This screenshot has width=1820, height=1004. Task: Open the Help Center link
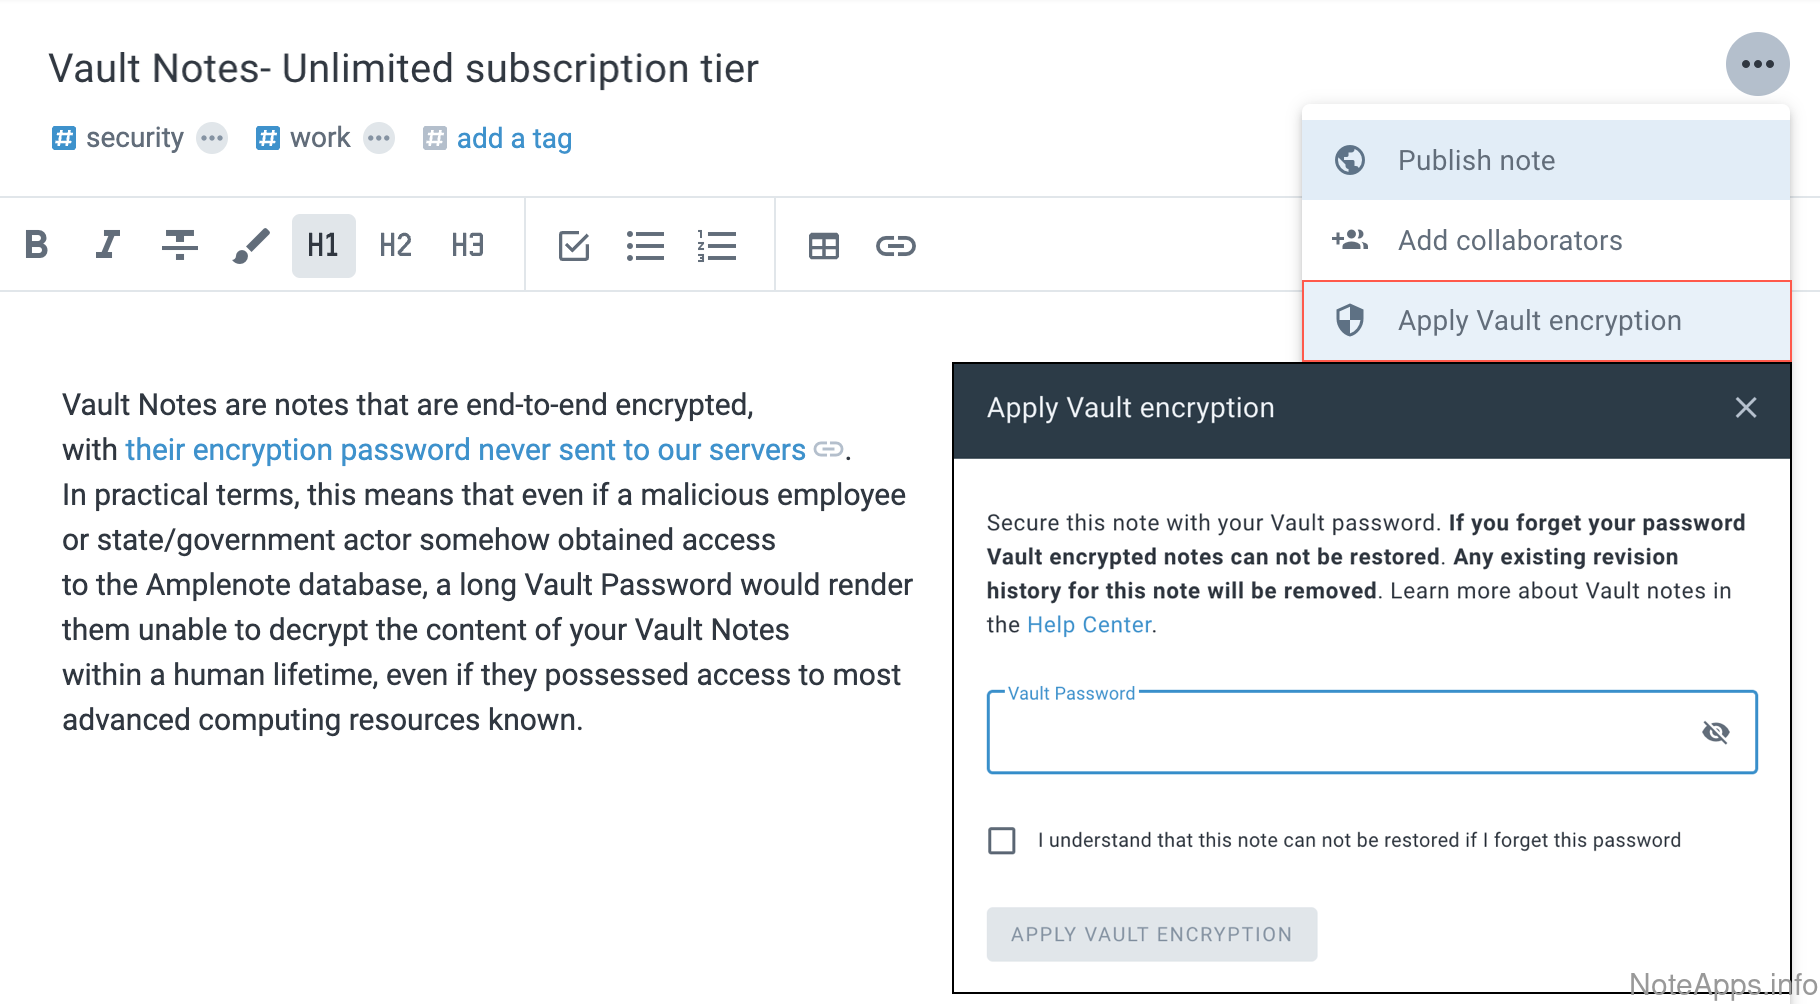tap(1089, 625)
